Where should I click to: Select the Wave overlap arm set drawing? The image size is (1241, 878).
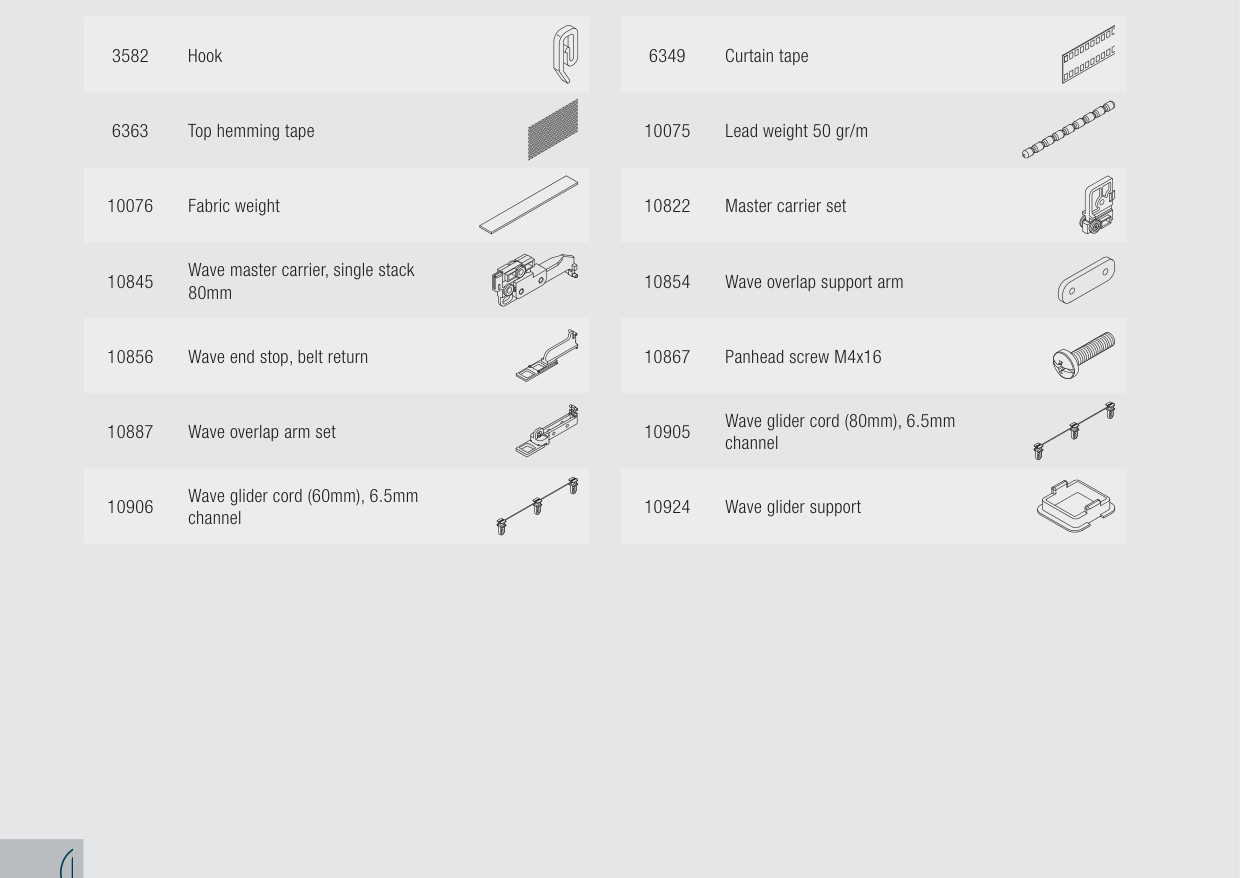click(x=547, y=431)
